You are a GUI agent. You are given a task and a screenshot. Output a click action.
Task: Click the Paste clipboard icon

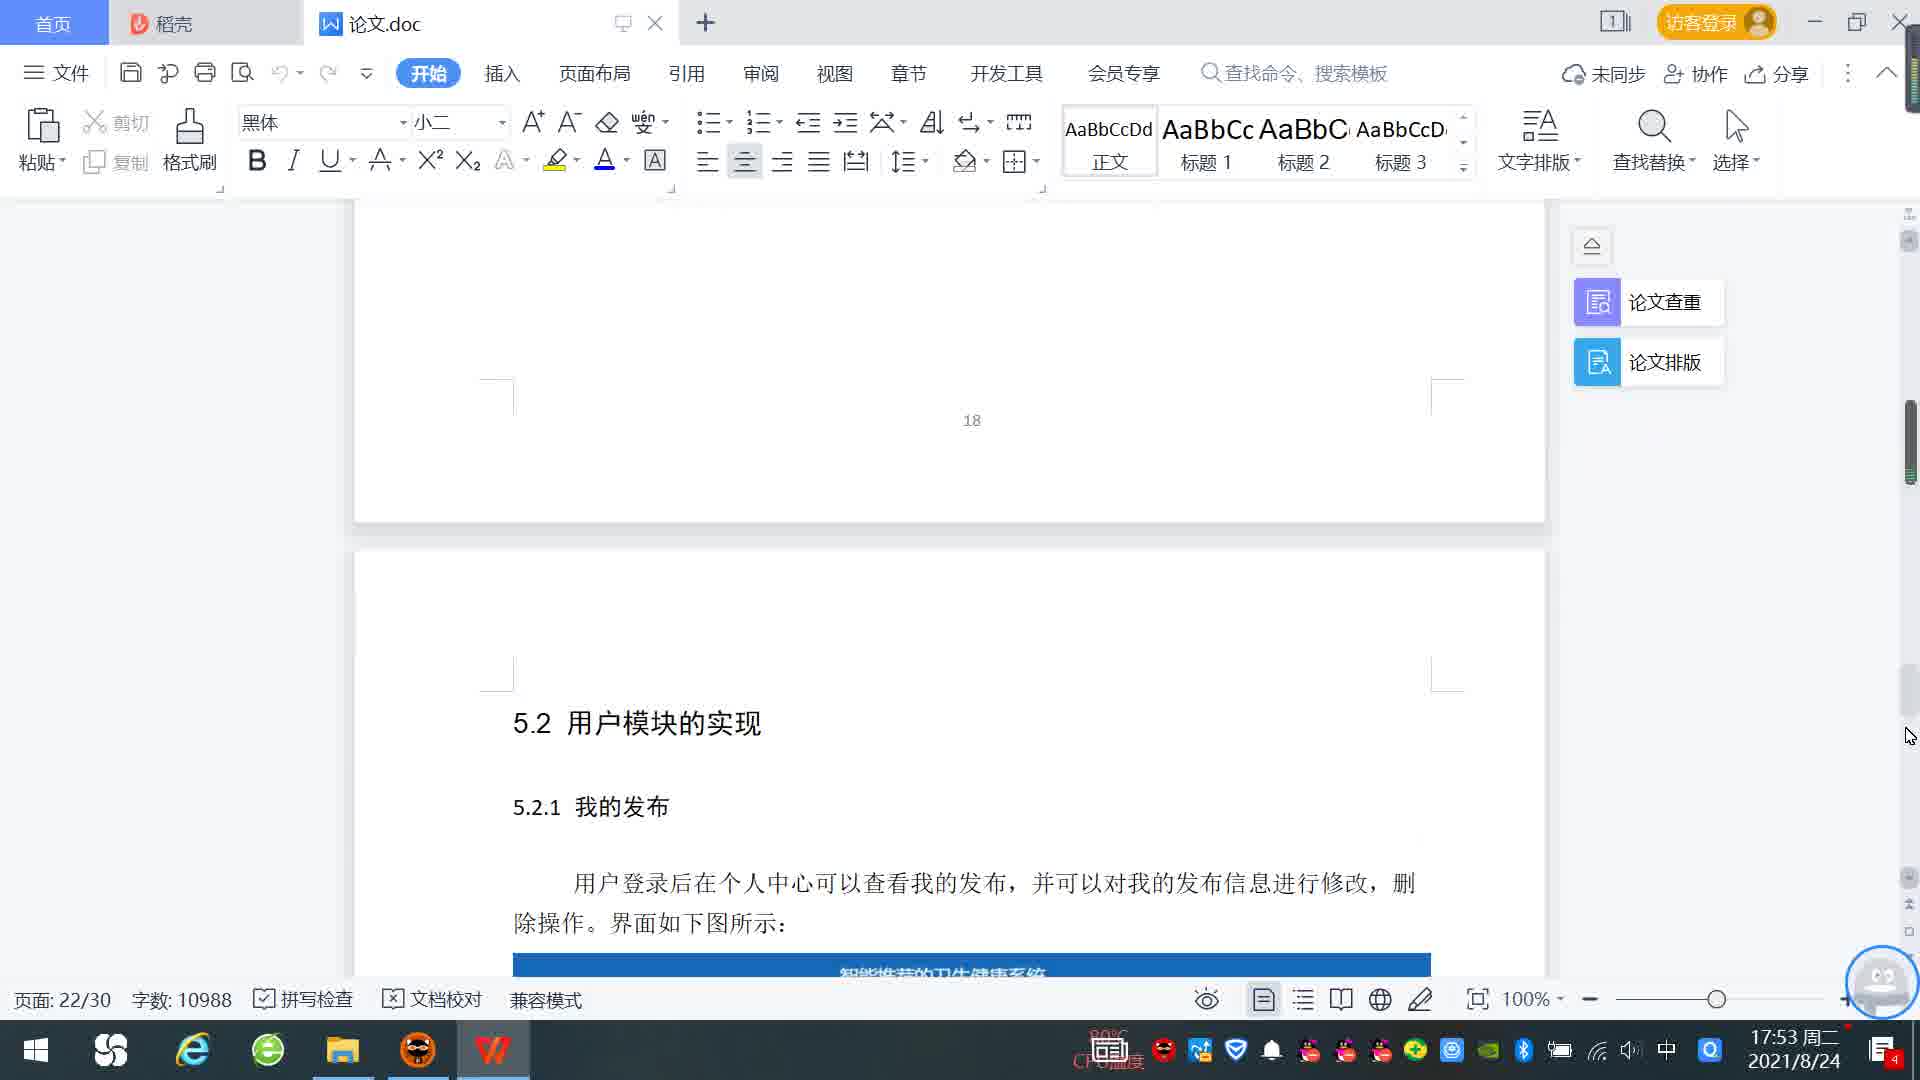tap(43, 126)
